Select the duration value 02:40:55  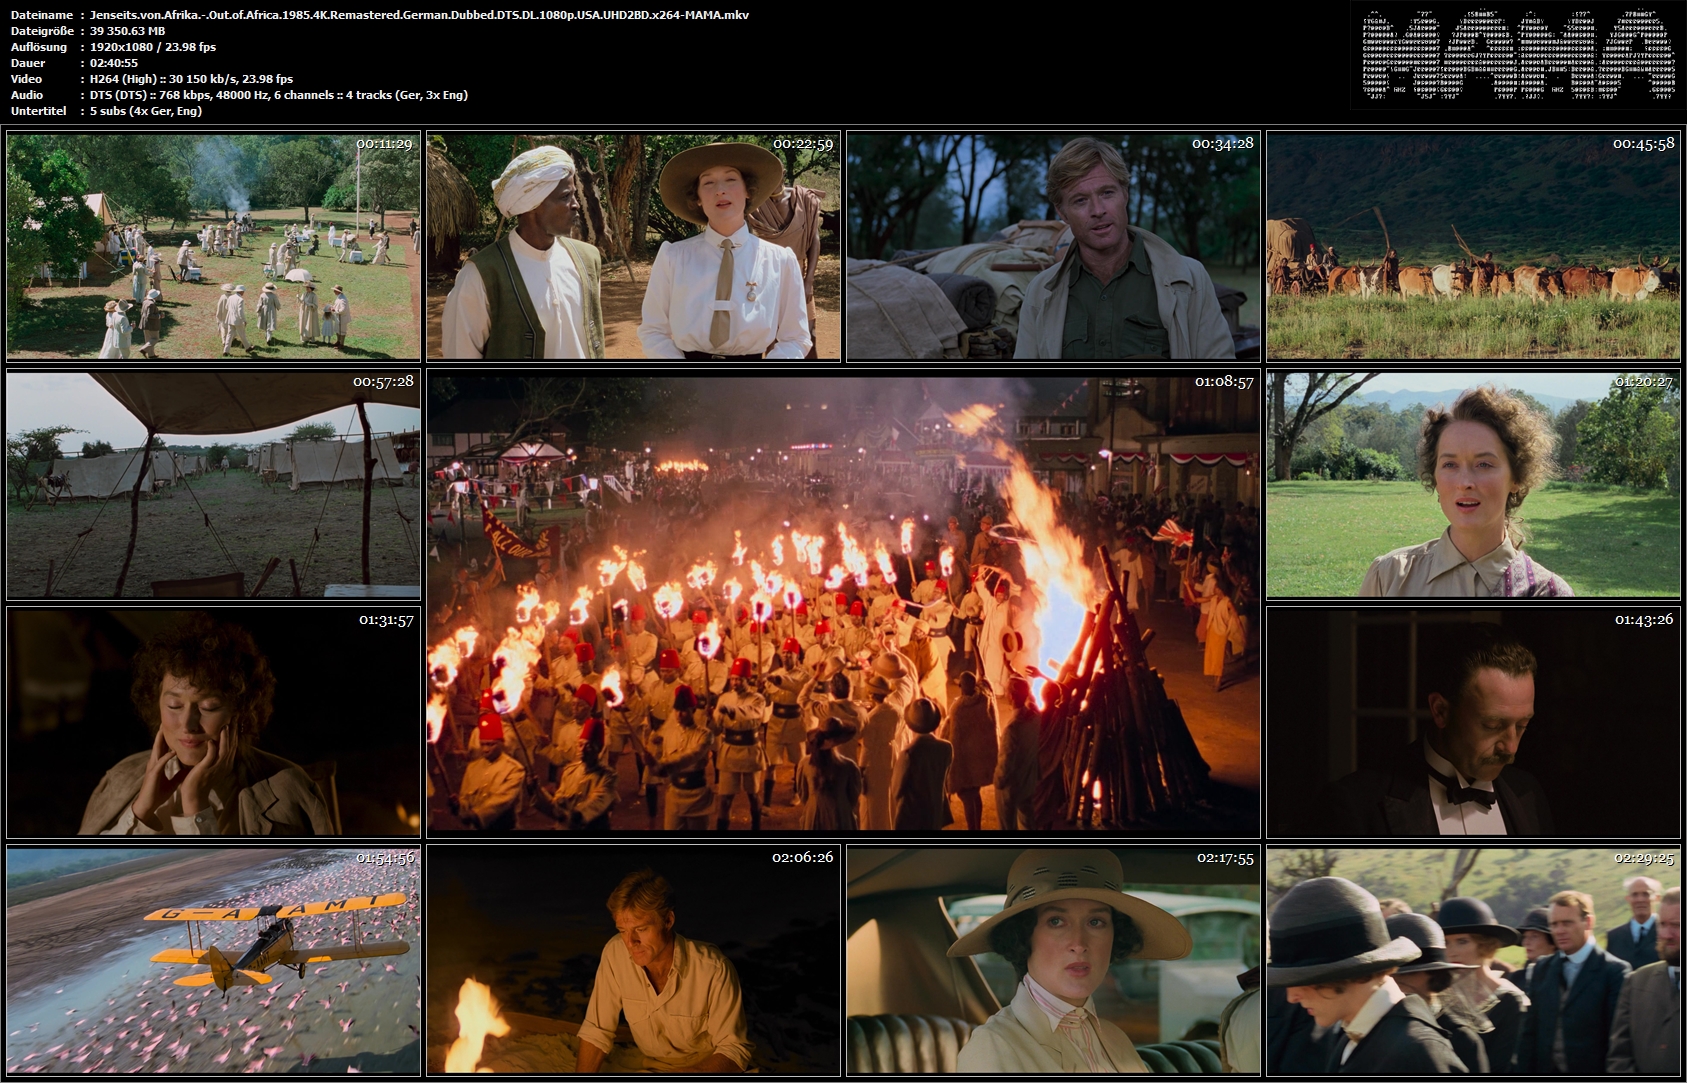(x=114, y=63)
